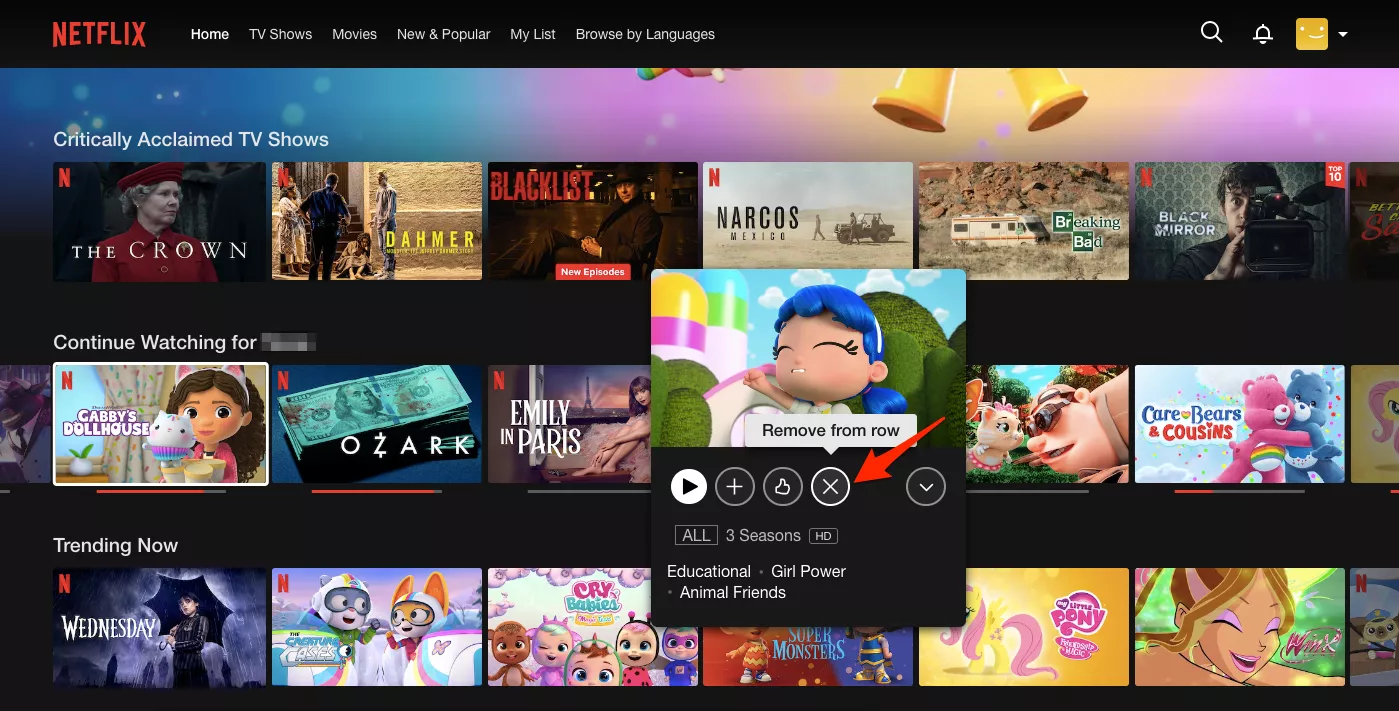
Task: Open the Dahmer thumbnail
Action: coord(377,221)
